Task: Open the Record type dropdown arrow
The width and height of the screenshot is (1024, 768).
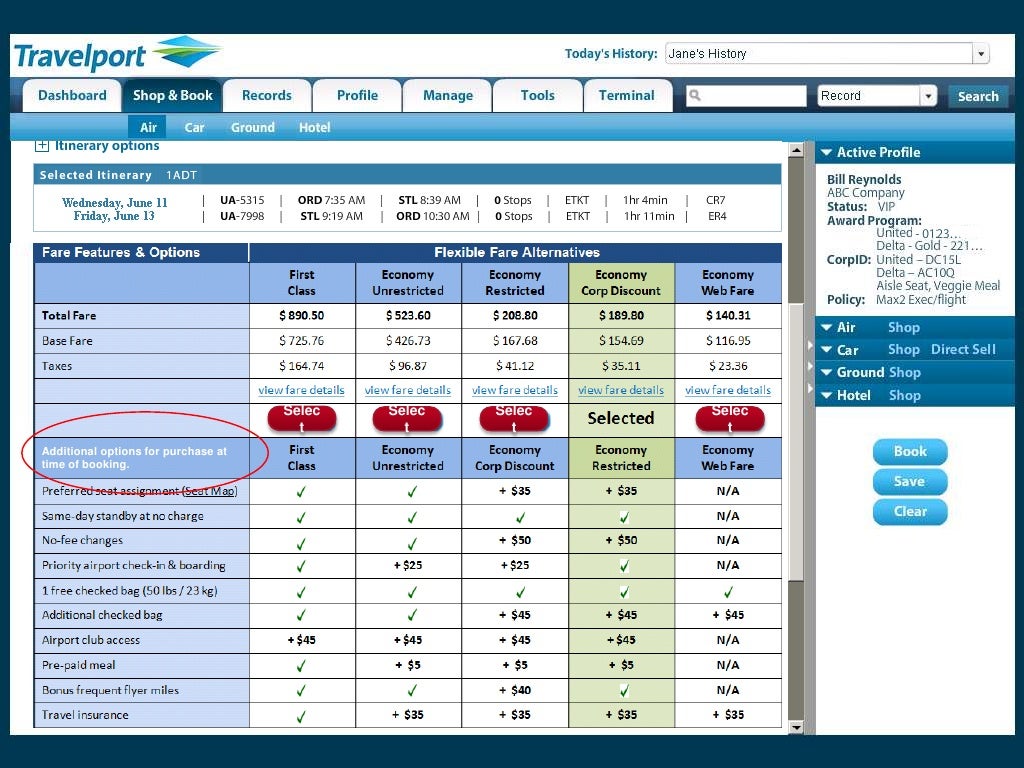Action: coord(928,96)
